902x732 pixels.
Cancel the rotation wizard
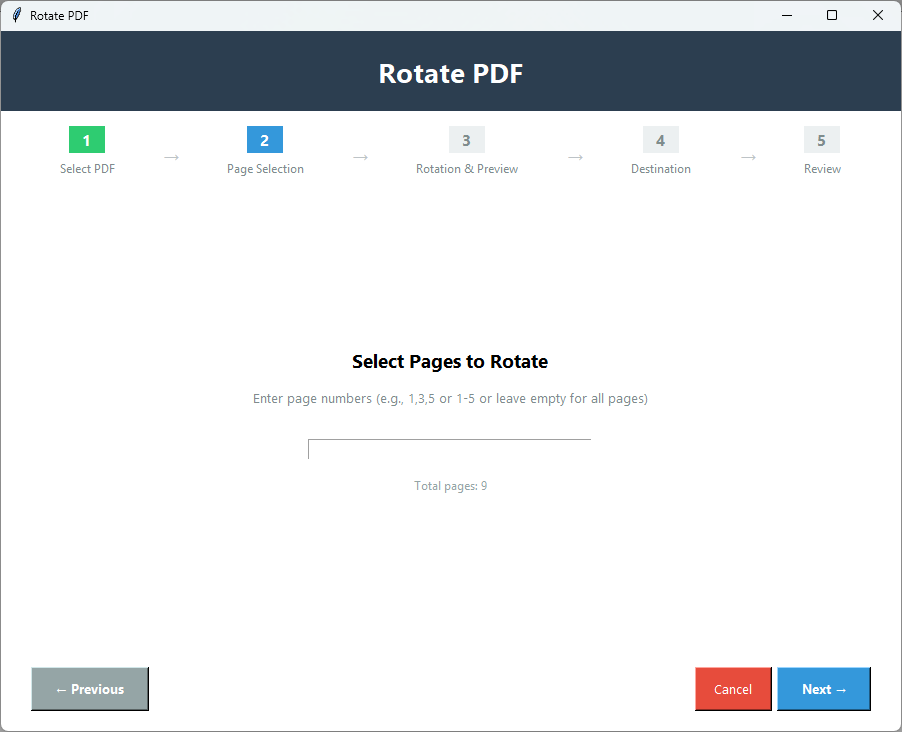[733, 689]
